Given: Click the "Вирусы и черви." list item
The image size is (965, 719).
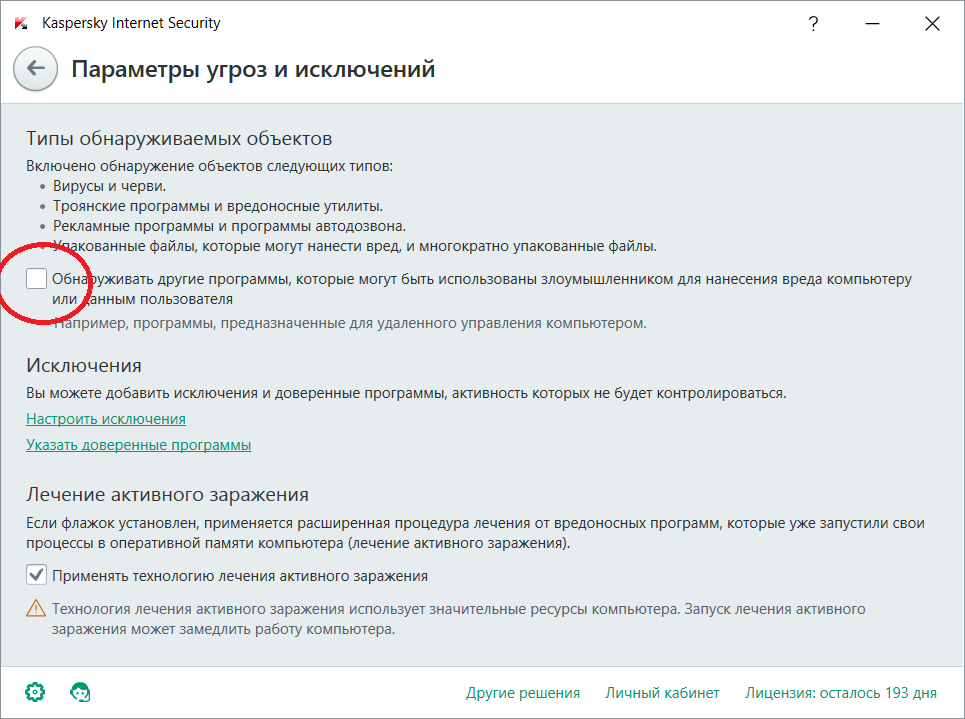Looking at the screenshot, I should click(x=110, y=186).
